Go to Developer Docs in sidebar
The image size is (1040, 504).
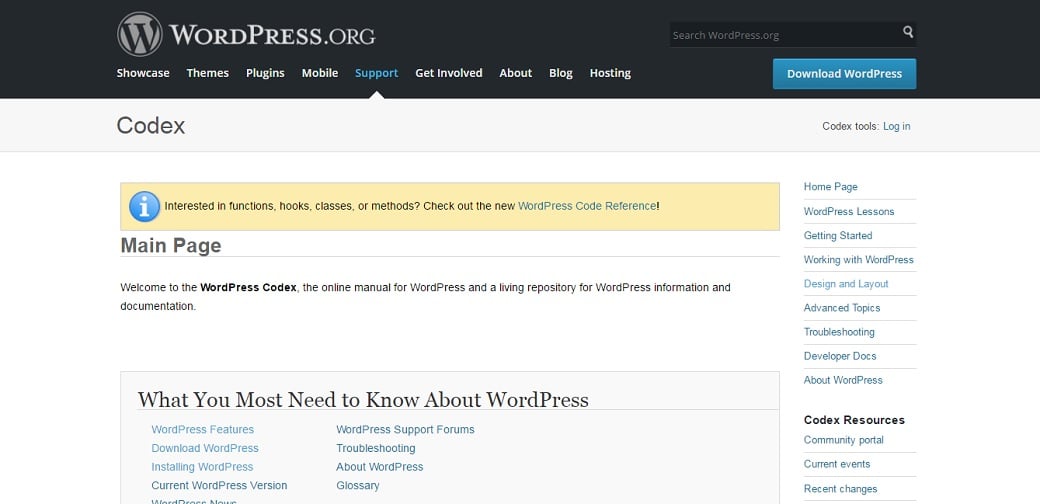pos(840,356)
